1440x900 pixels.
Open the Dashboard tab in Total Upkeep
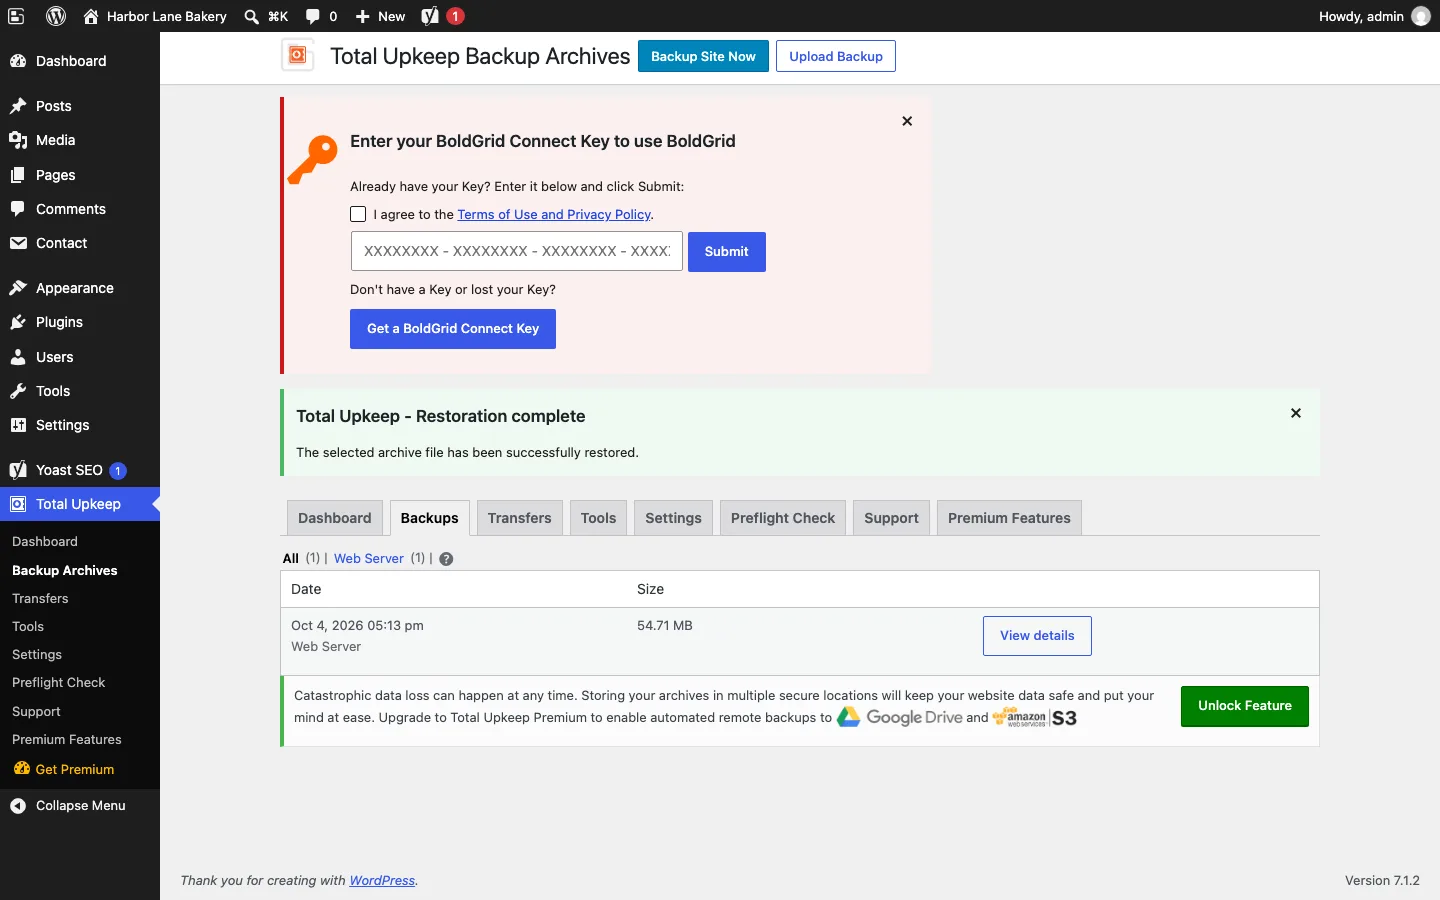(x=334, y=518)
